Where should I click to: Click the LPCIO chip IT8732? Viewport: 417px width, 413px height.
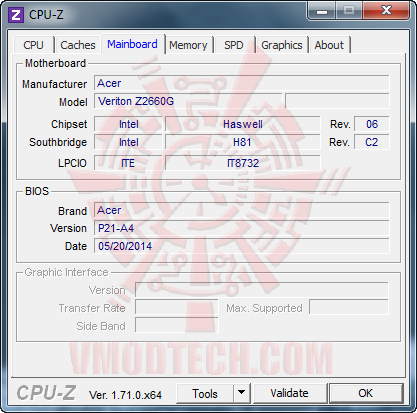click(242, 163)
